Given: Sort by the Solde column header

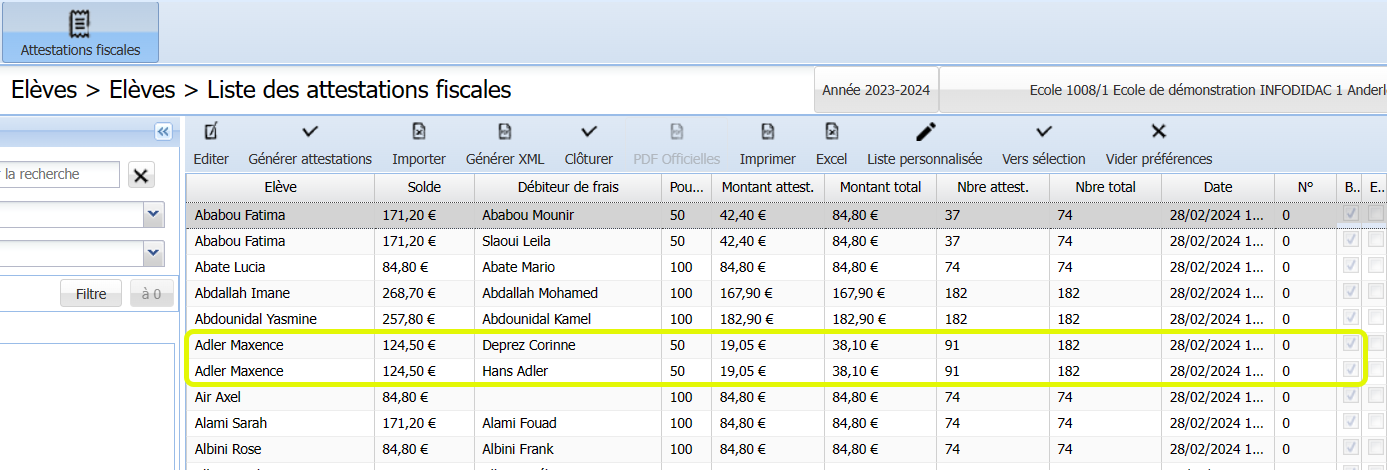Looking at the screenshot, I should pos(424,187).
